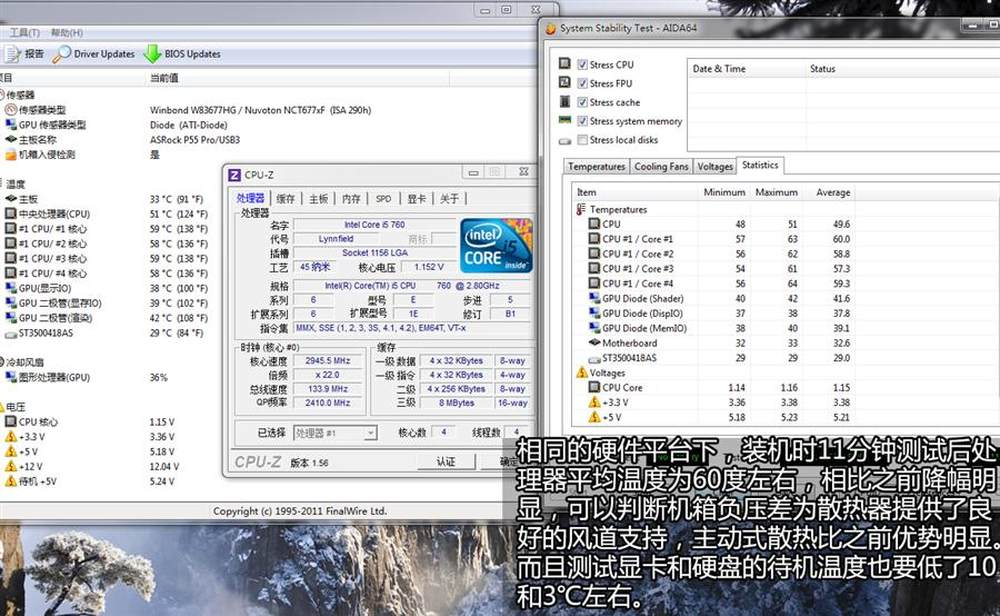Viewport: 1000px width, 616px height.
Task: Click the #1 CPU/ #1 核心 row icon
Action: (x=11, y=228)
